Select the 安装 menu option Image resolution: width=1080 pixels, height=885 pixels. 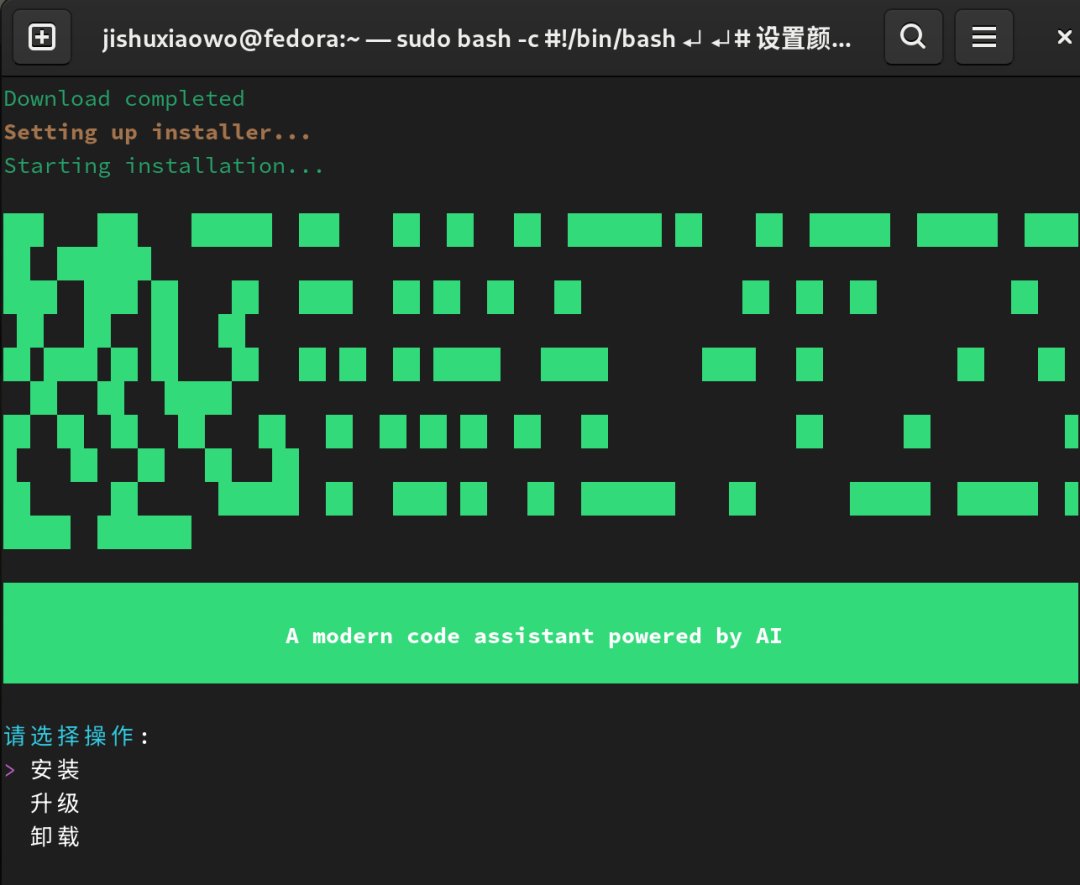pos(55,769)
